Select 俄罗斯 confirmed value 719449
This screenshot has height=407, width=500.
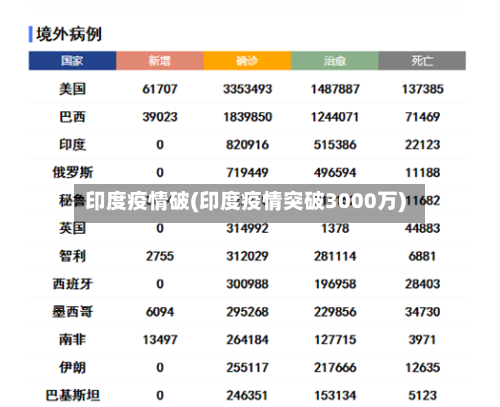coord(247,173)
